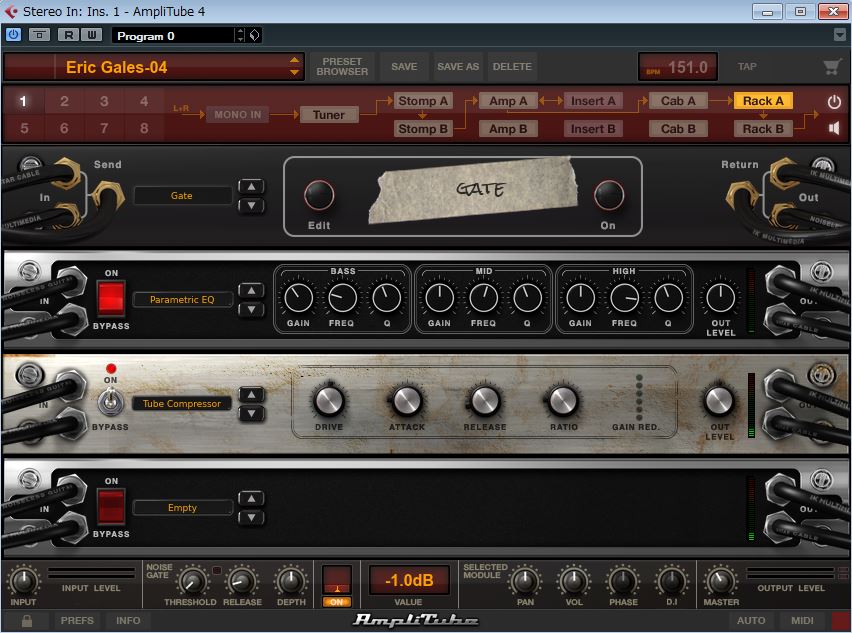Click the speaker mute icon
The width and height of the screenshot is (852, 633).
[x=834, y=128]
